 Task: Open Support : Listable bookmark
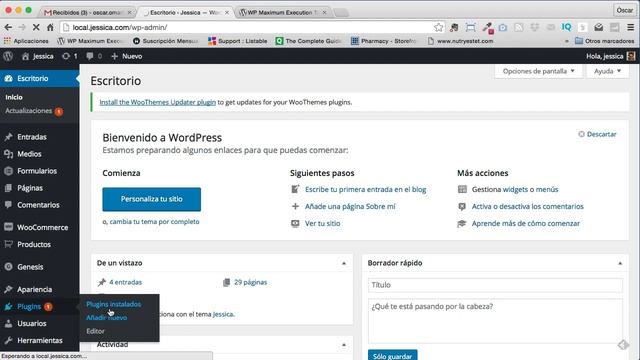pos(238,41)
